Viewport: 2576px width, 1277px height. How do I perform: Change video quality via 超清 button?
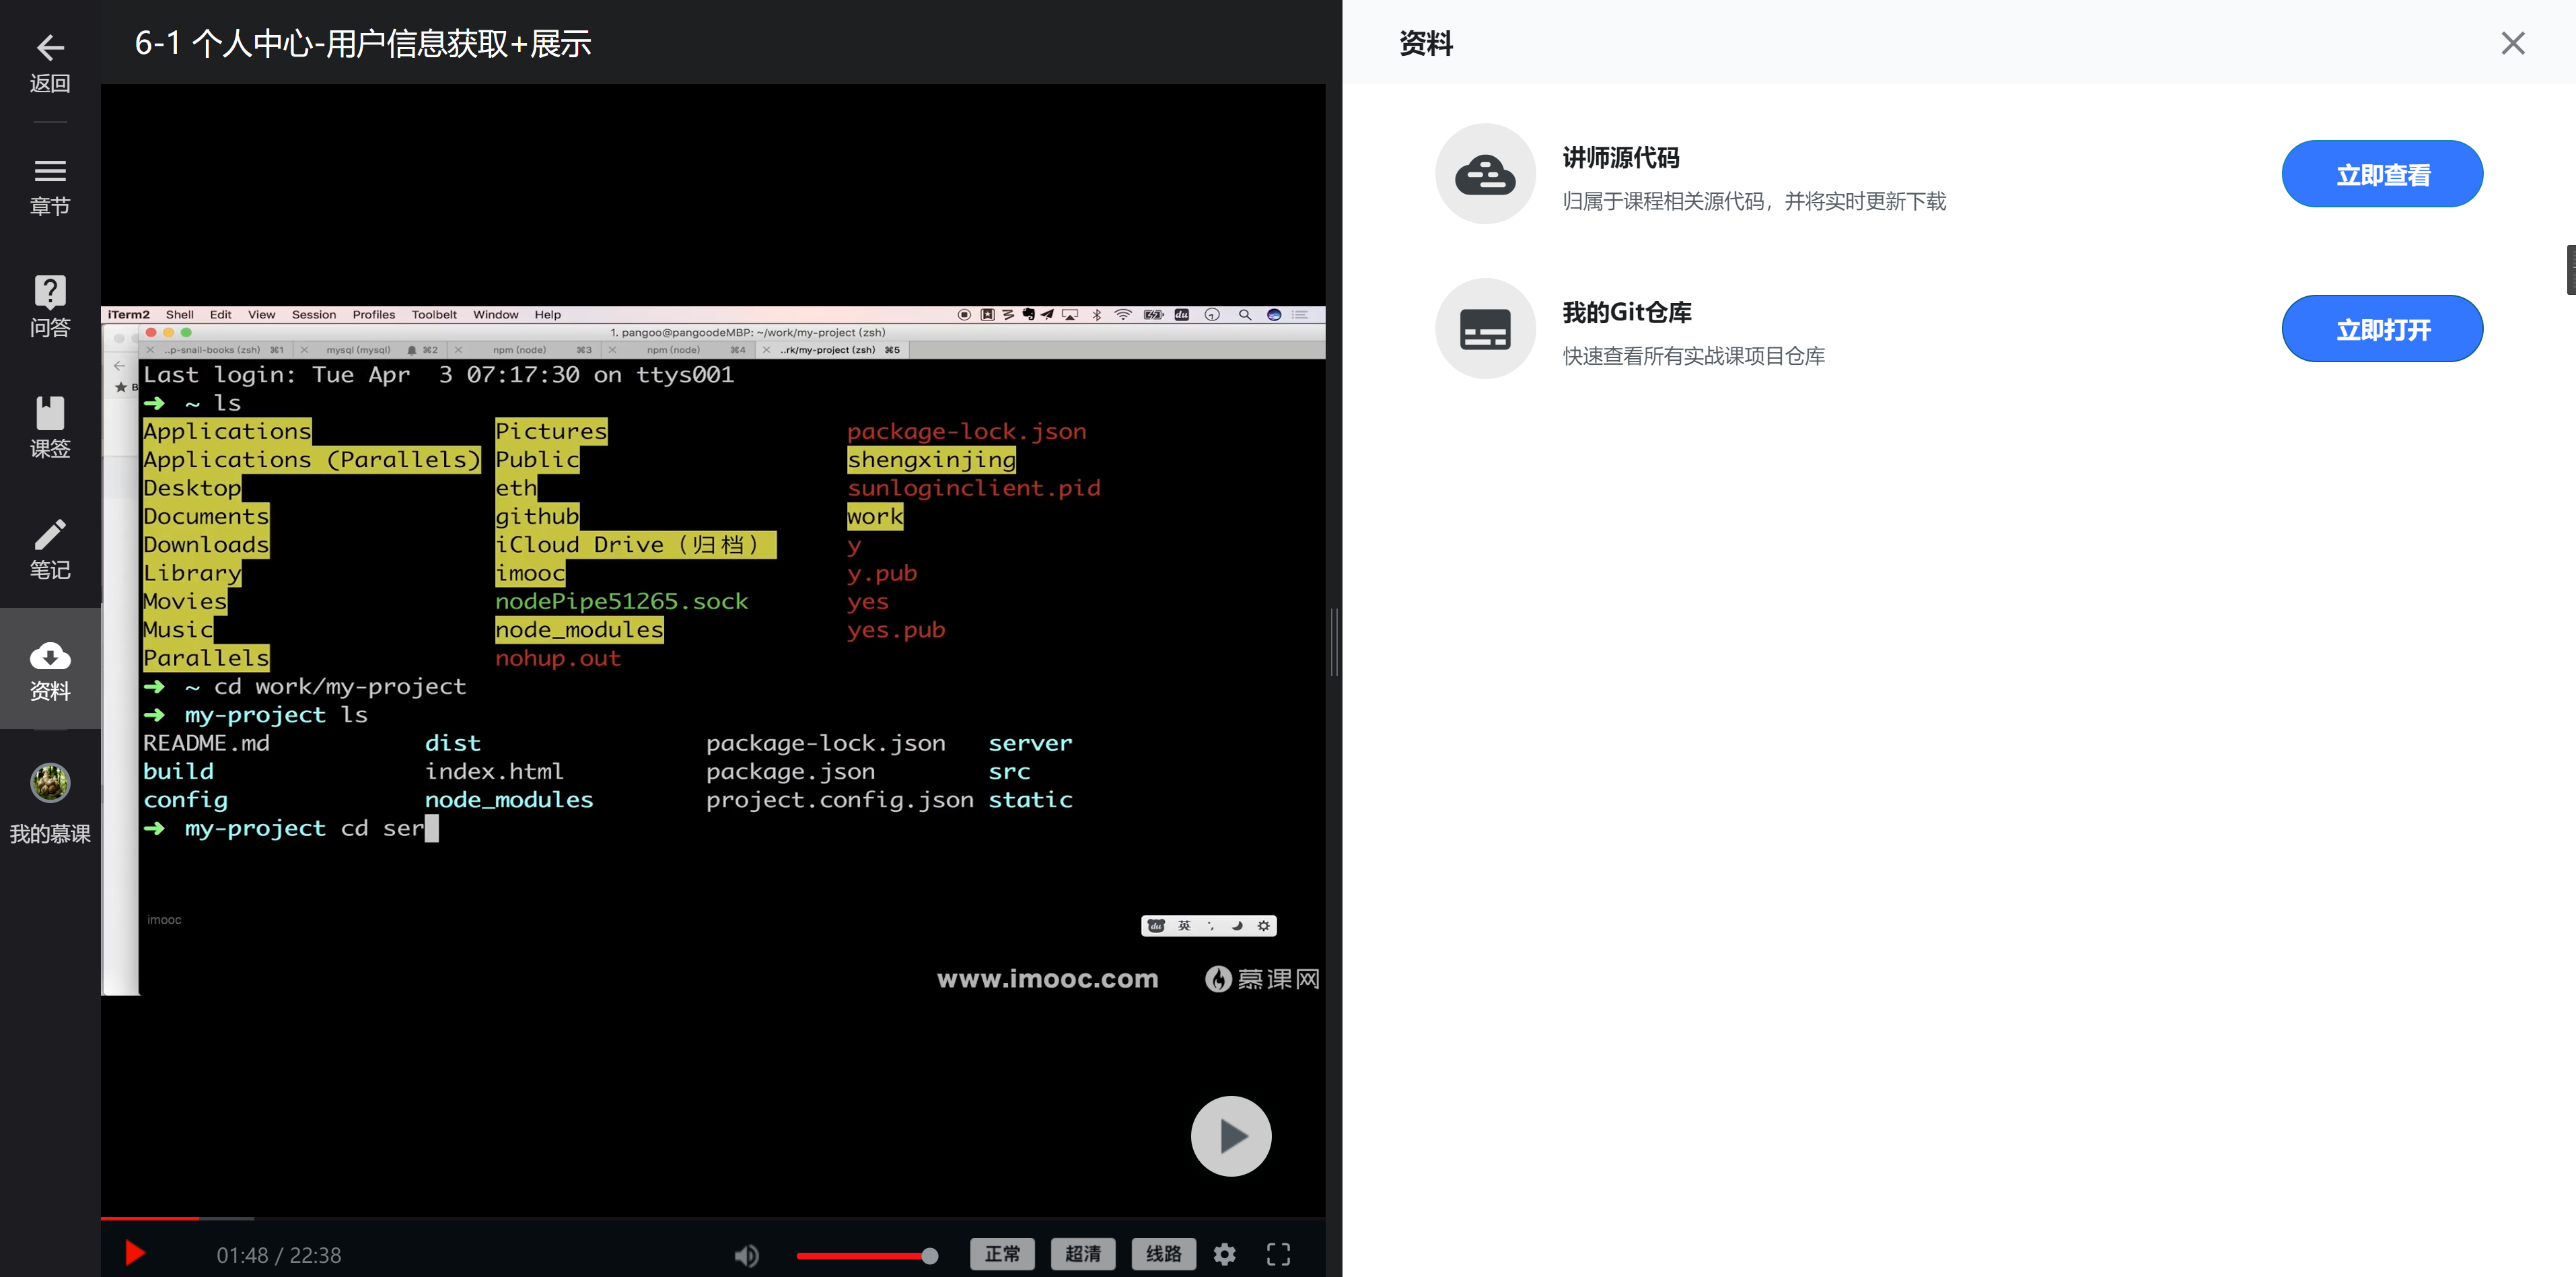point(1083,1254)
